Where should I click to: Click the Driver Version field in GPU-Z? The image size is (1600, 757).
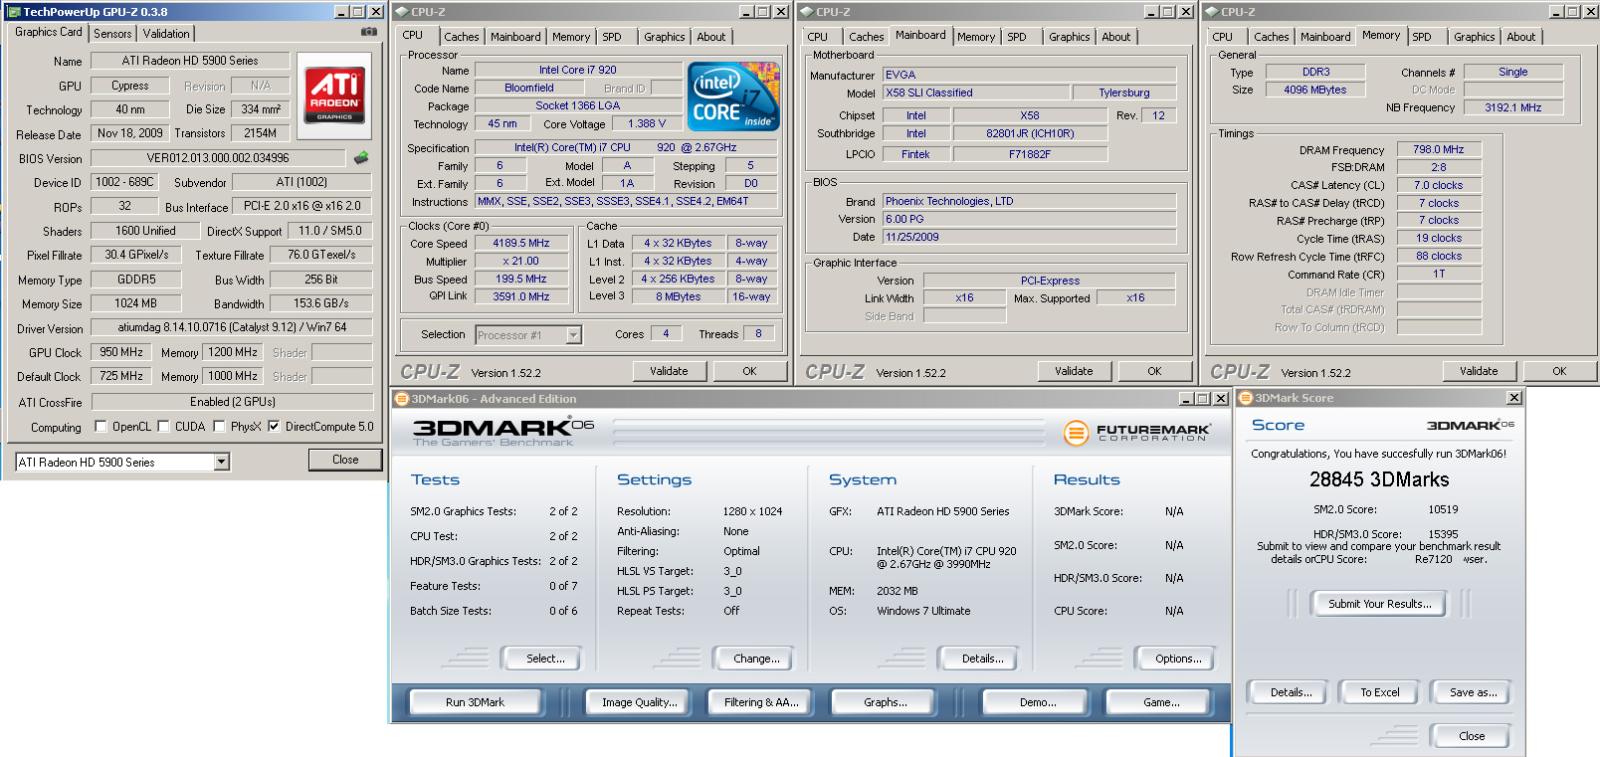tap(231, 327)
